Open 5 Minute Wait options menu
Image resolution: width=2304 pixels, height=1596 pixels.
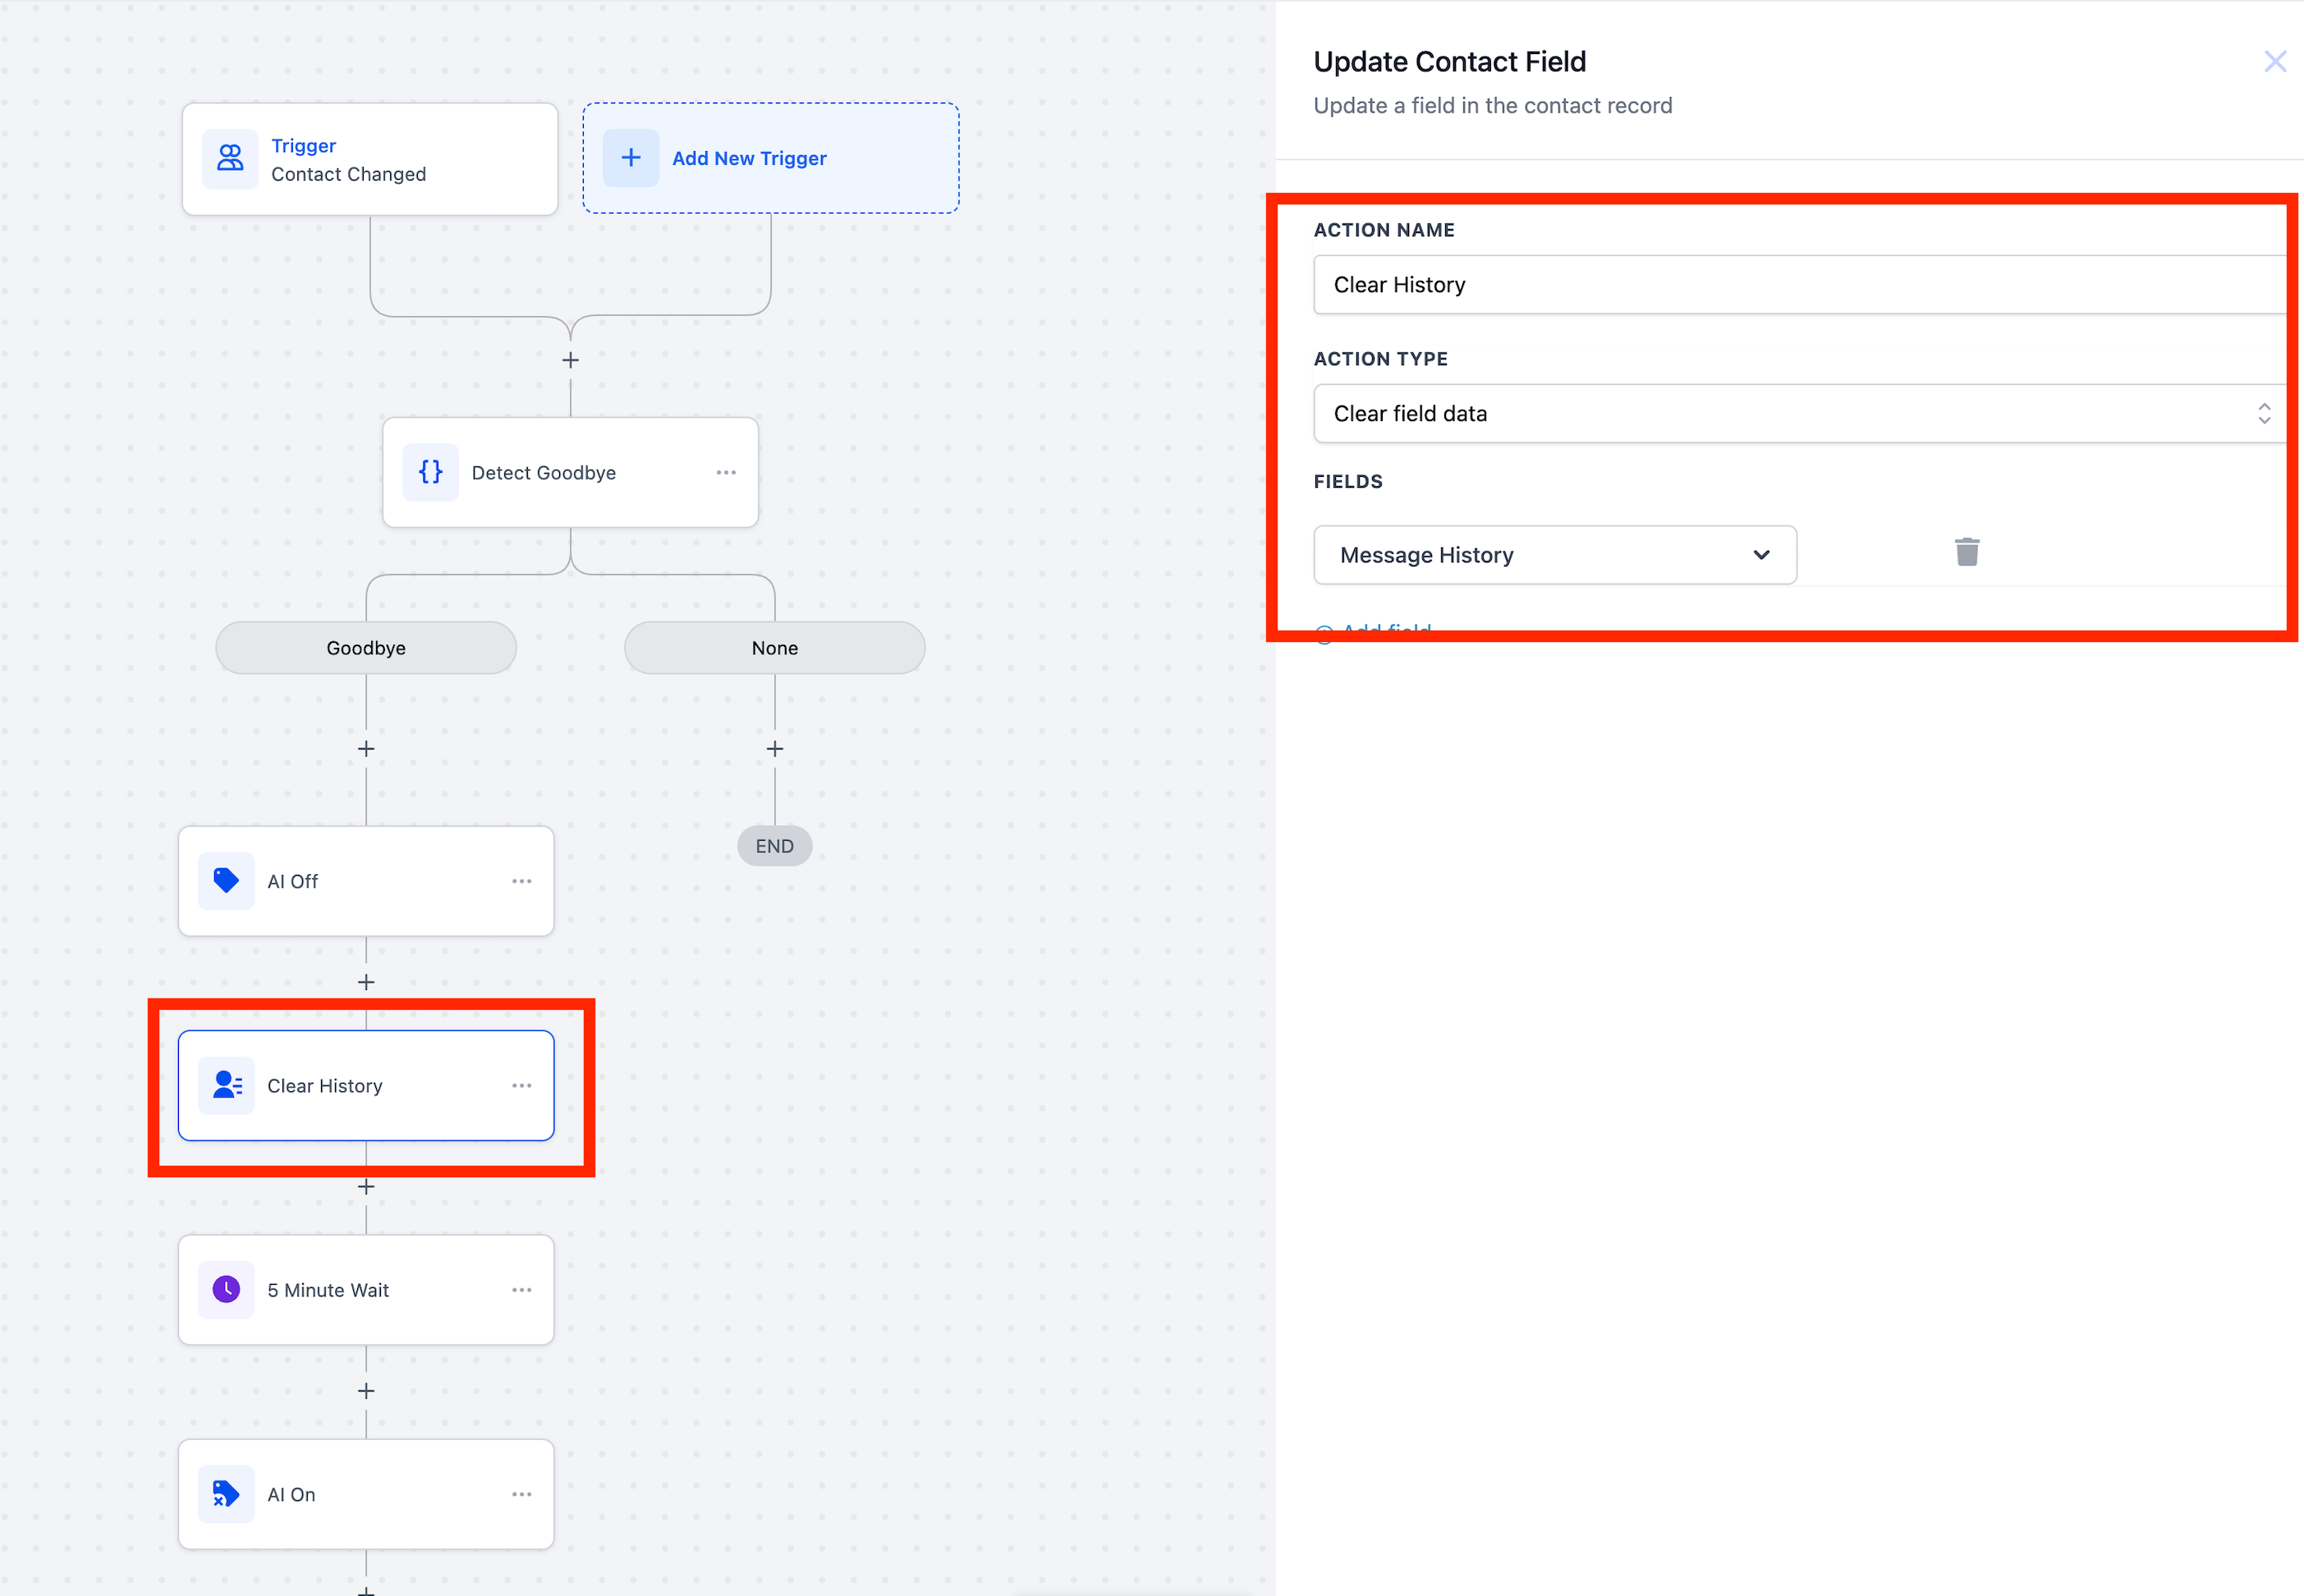(521, 1289)
